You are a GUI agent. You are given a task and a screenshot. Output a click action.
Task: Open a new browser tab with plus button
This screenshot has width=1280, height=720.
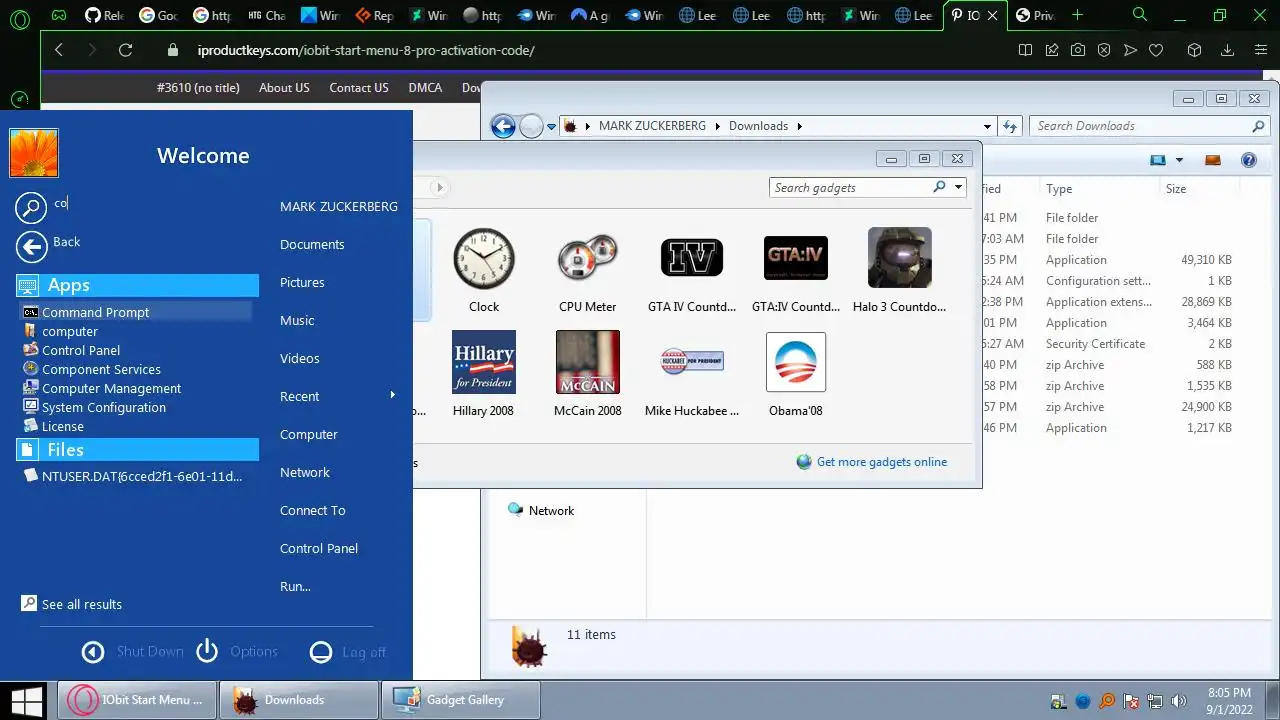[x=1077, y=15]
